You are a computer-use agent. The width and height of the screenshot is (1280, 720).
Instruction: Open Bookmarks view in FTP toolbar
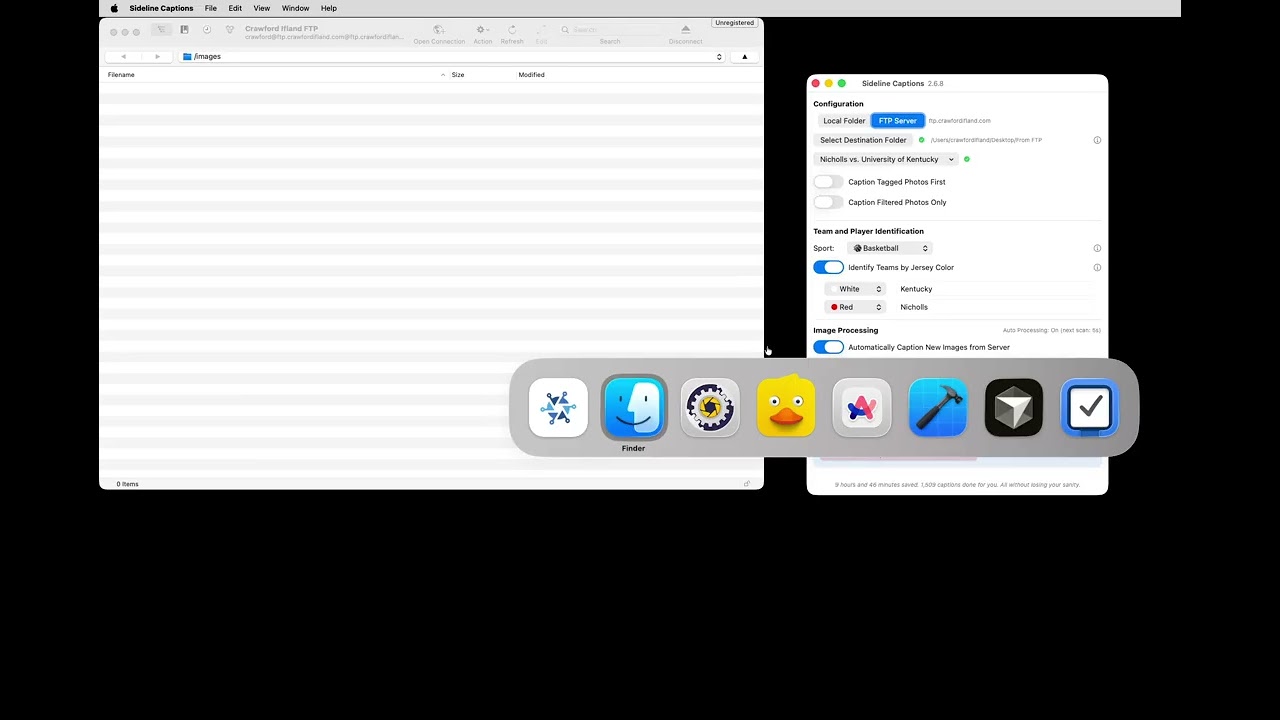click(x=184, y=30)
